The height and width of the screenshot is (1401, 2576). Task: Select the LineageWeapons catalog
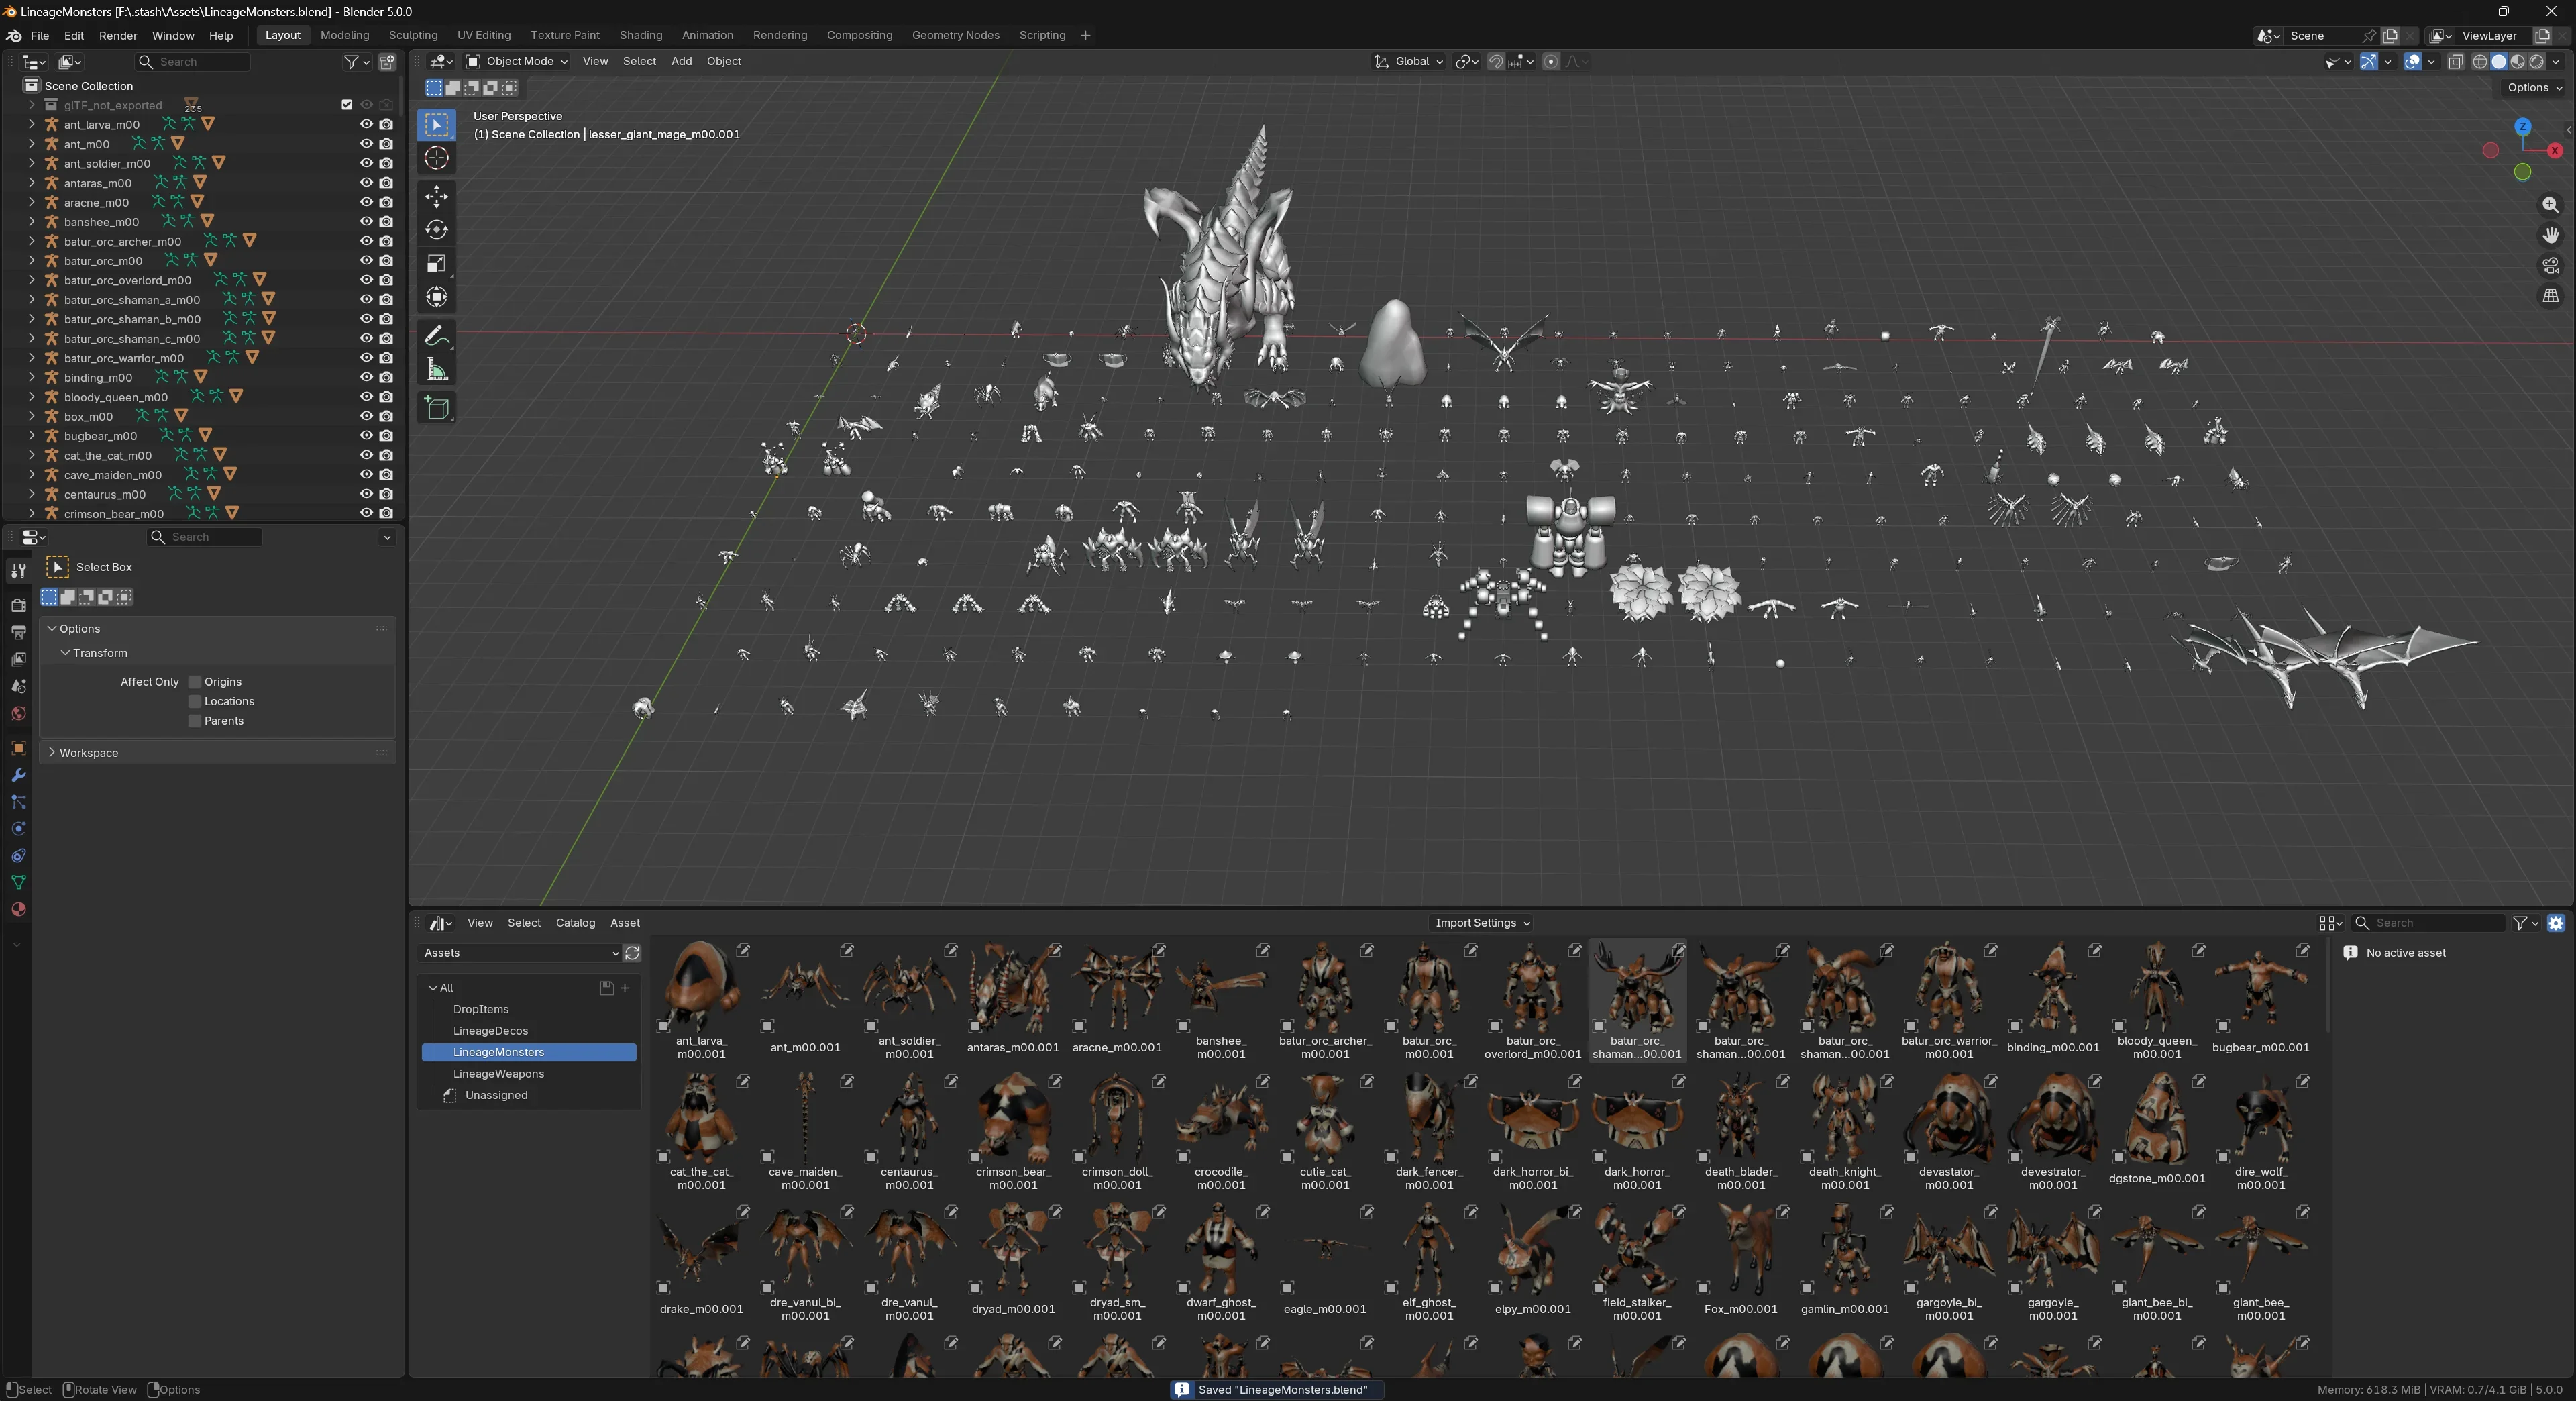(x=529, y=1074)
